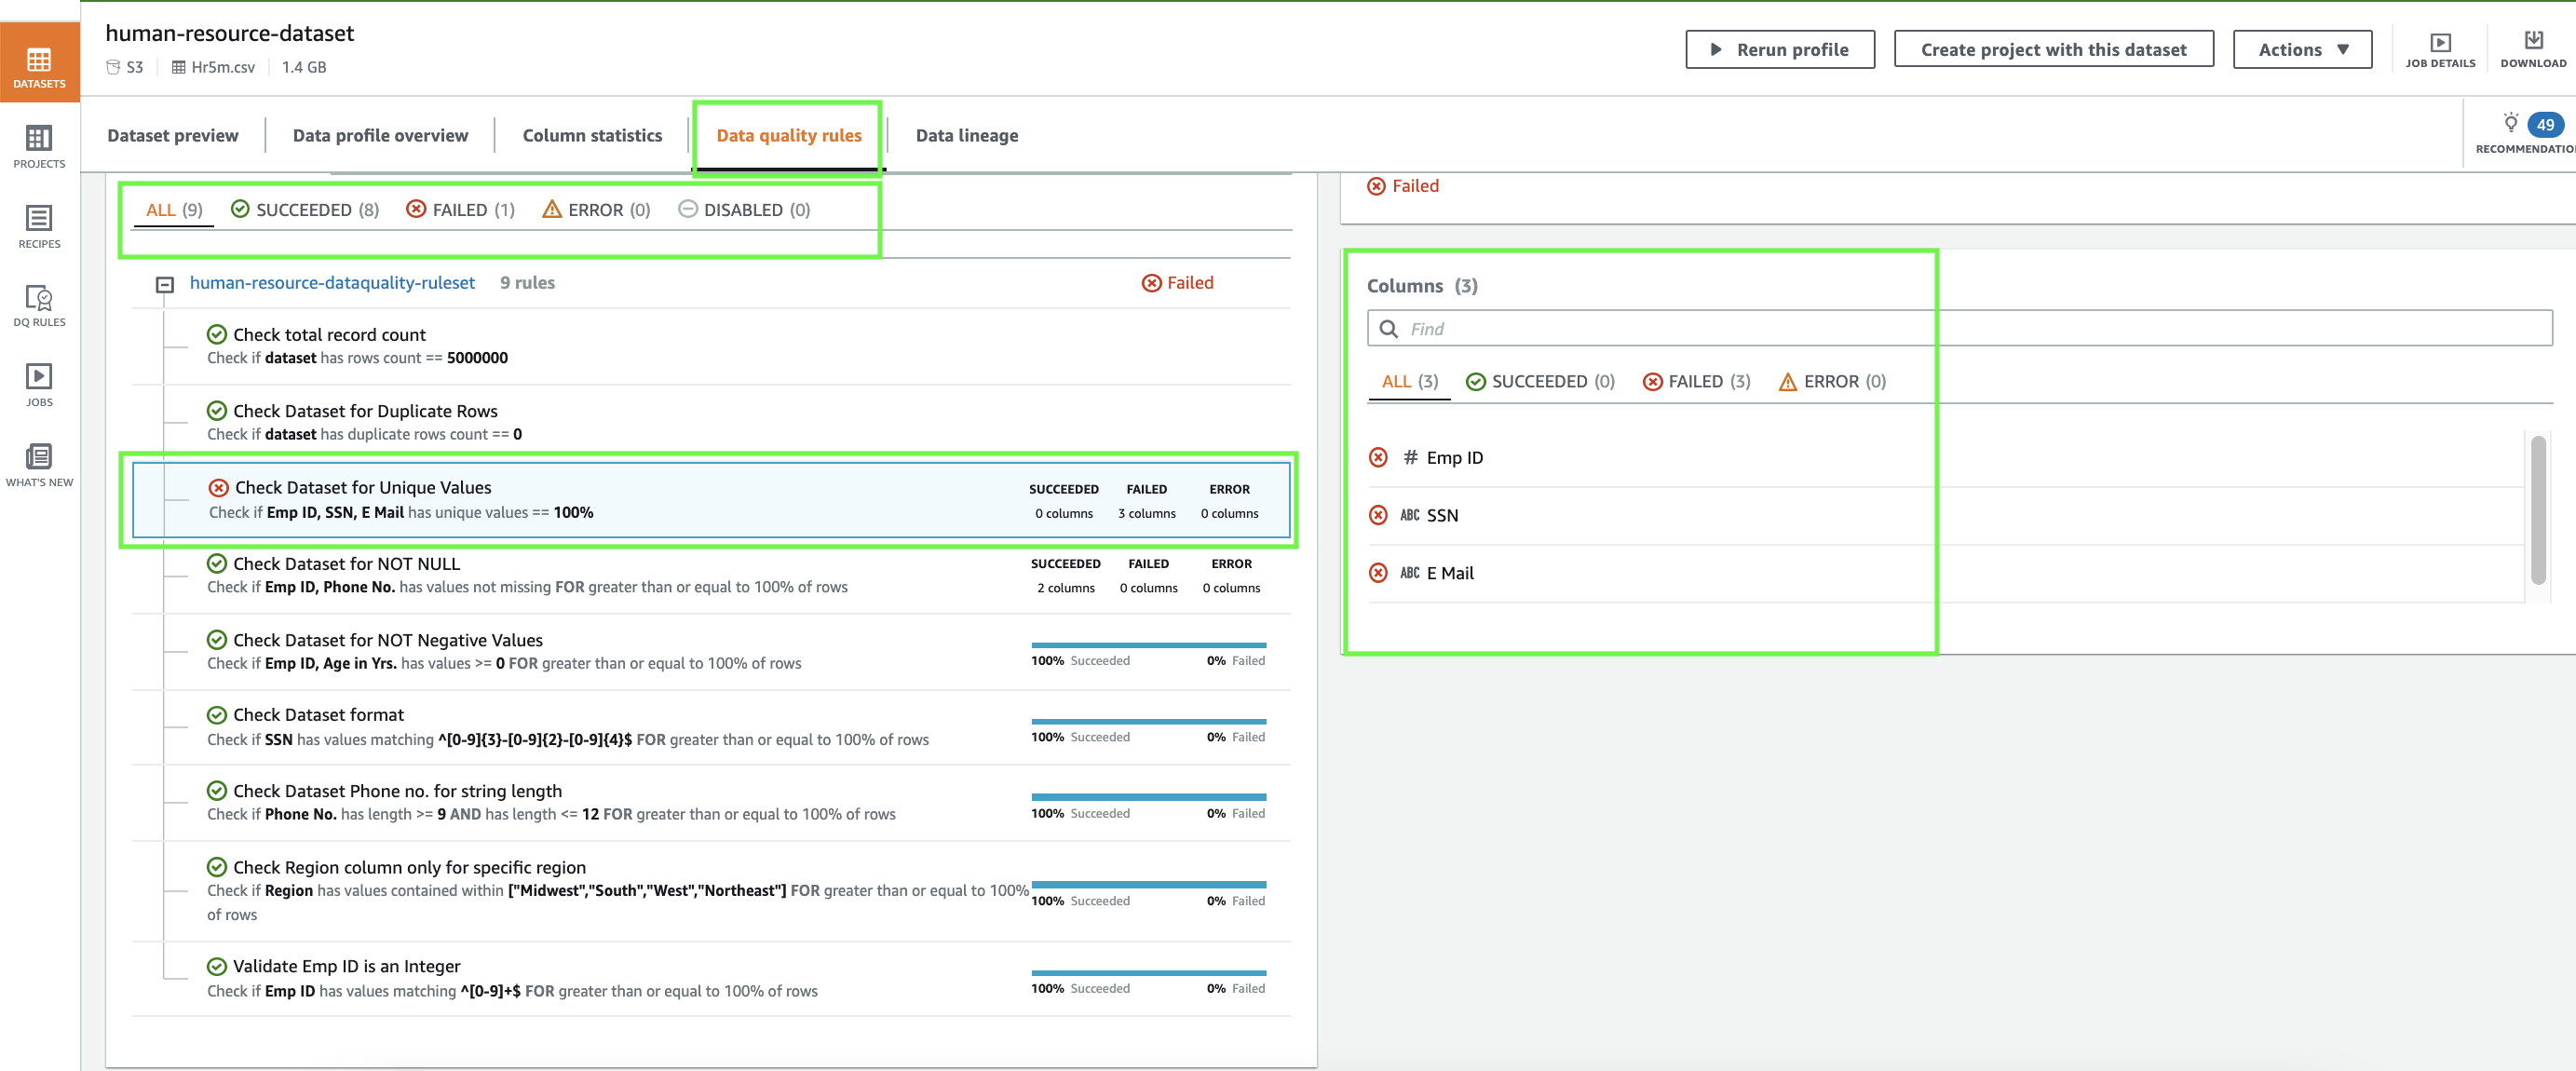Image resolution: width=2576 pixels, height=1071 pixels.
Task: Open the human-resource-dataquality-ruleset link
Action: coord(332,283)
